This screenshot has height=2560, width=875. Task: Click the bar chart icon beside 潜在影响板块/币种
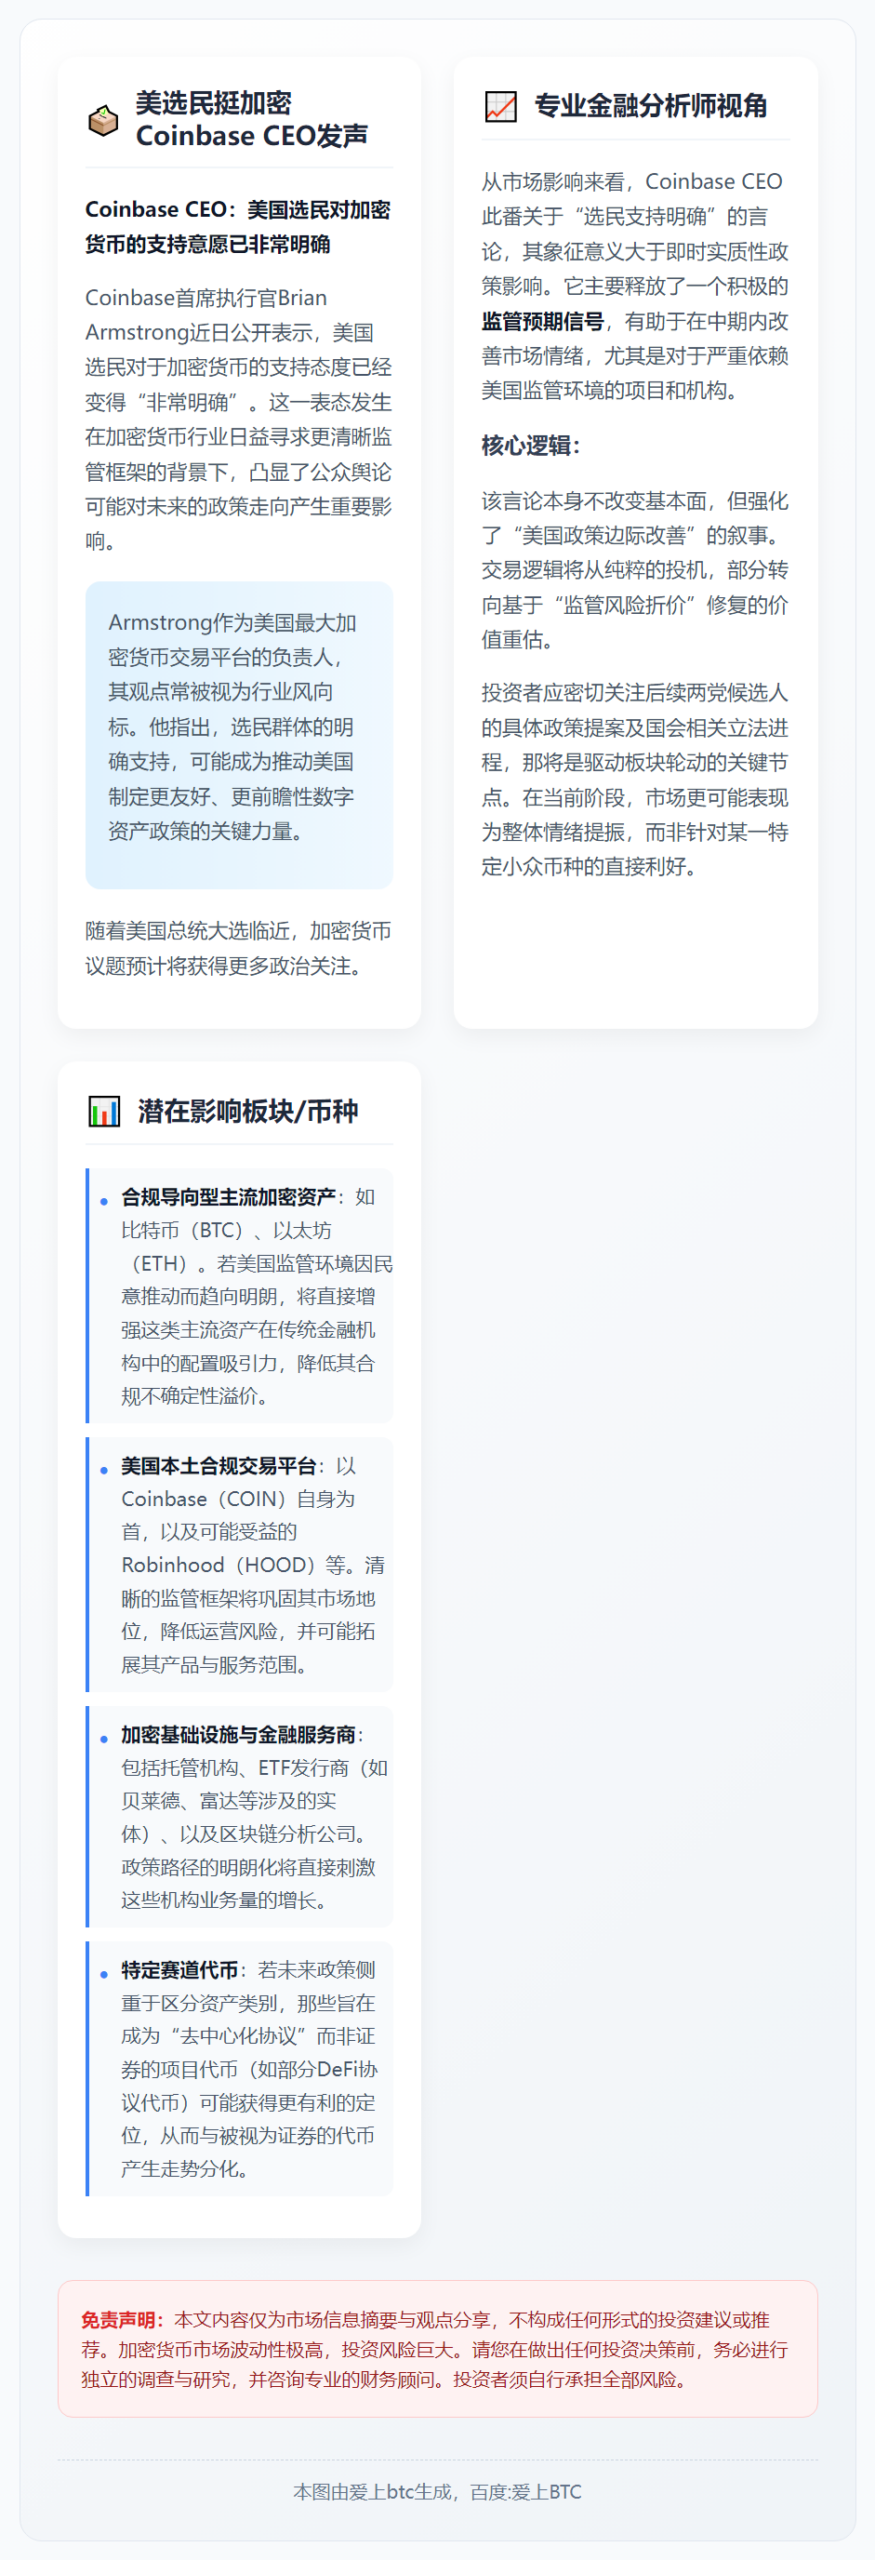104,1111
